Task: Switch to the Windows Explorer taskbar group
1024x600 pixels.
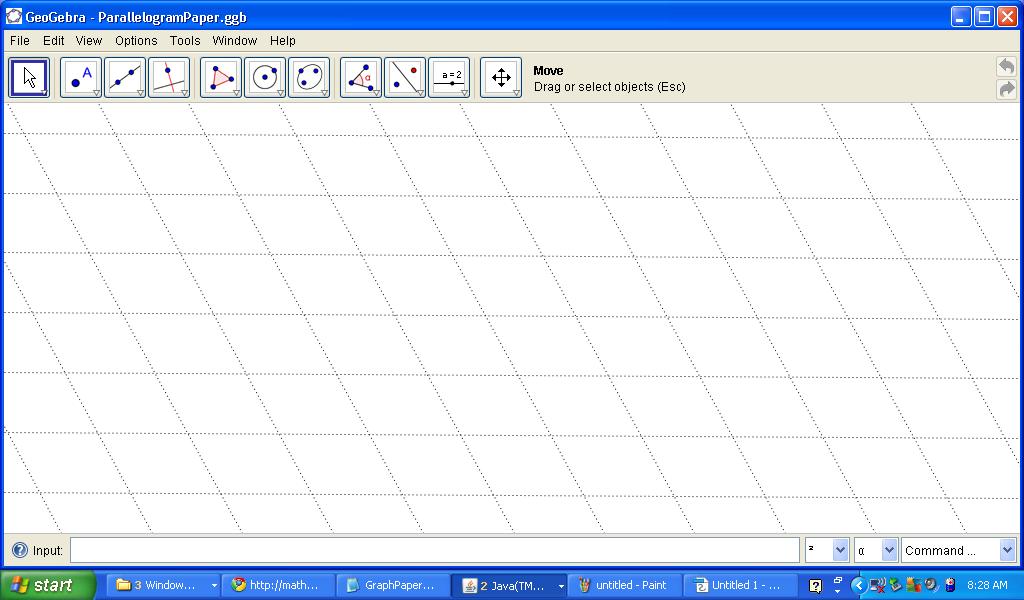Action: (163, 585)
